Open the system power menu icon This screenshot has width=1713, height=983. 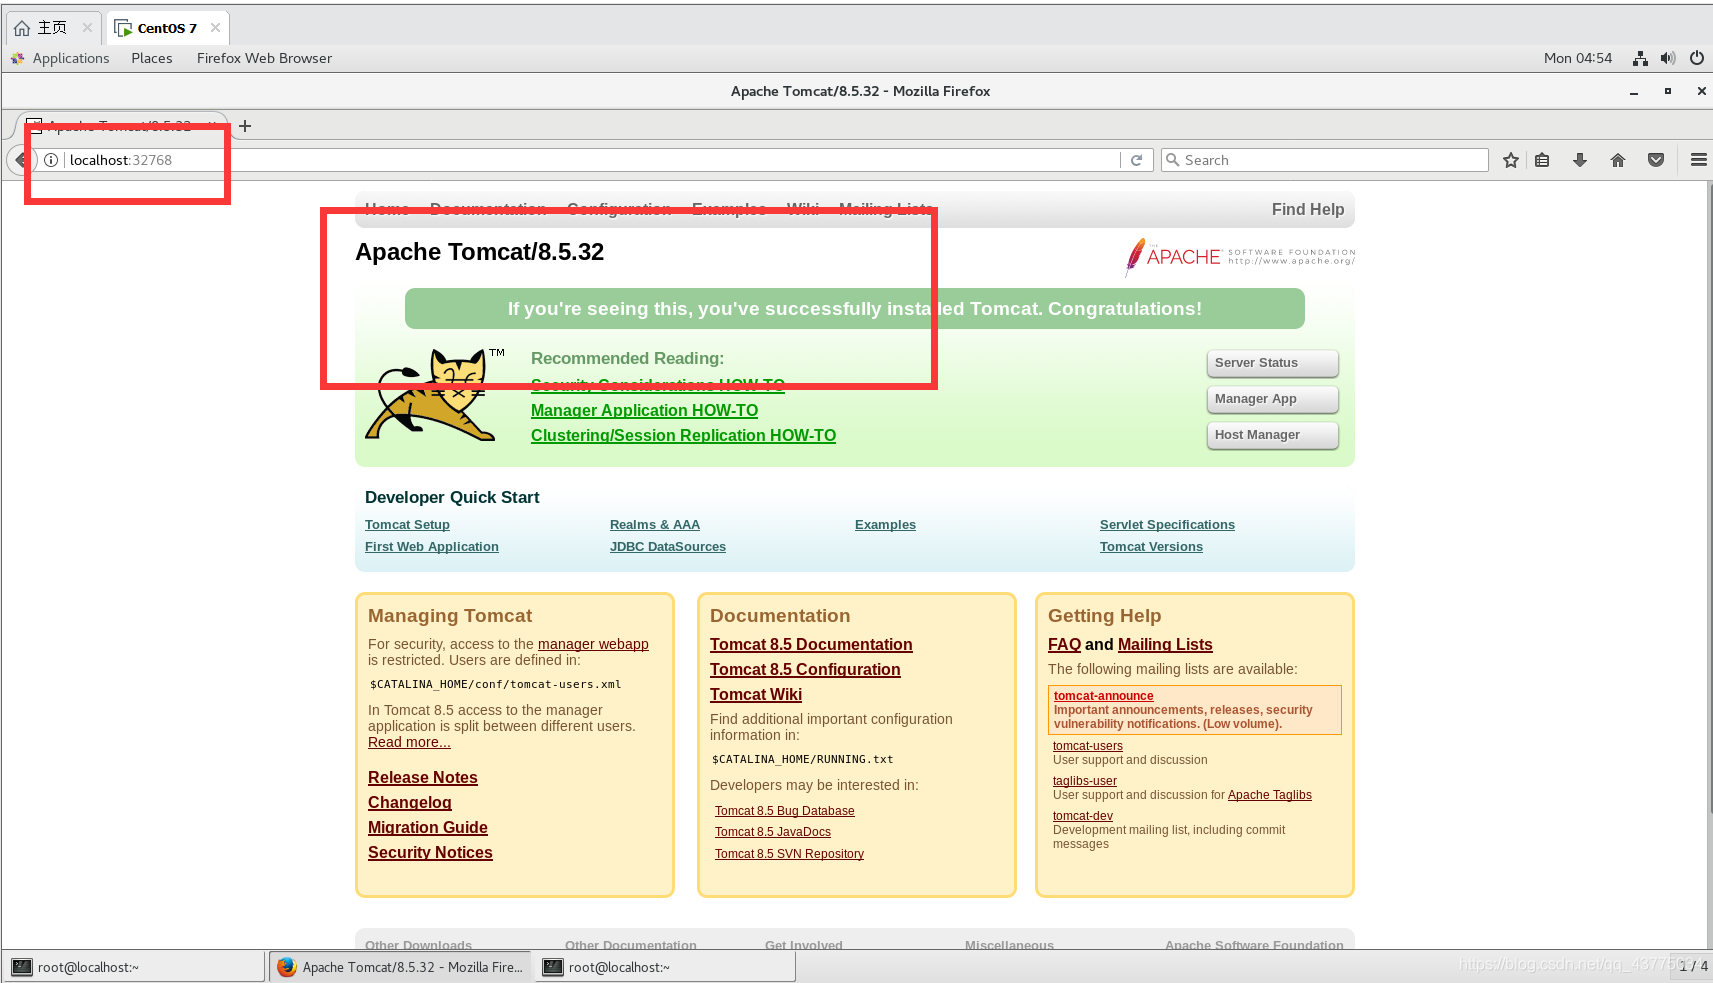(1697, 58)
